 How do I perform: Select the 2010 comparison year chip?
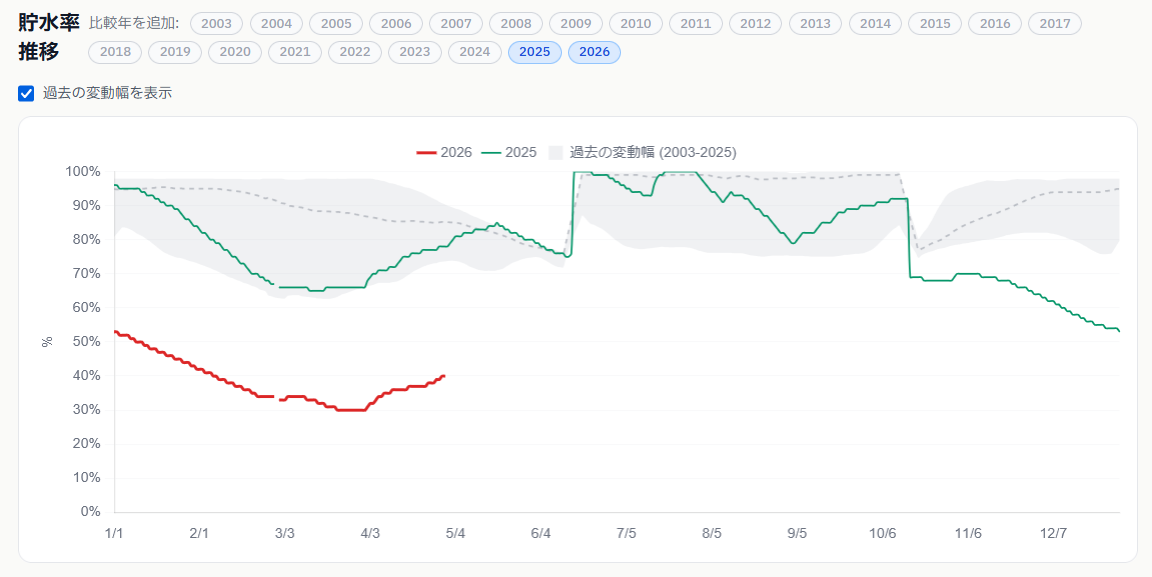point(635,24)
